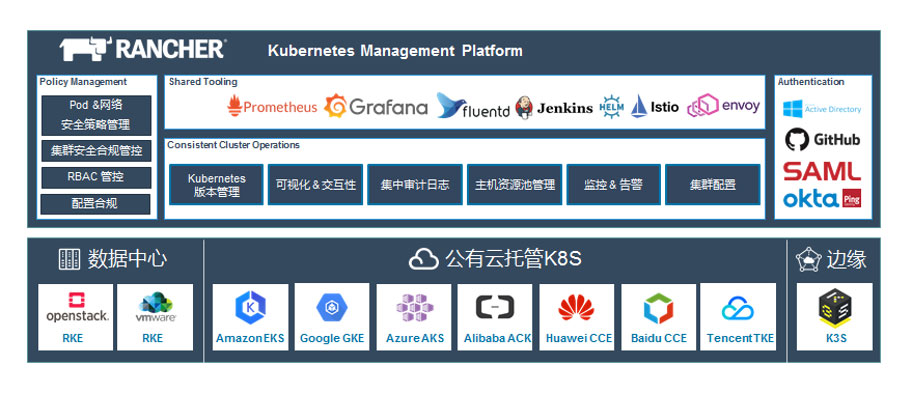
Task: Click the Amazon EKS label
Action: 250,338
